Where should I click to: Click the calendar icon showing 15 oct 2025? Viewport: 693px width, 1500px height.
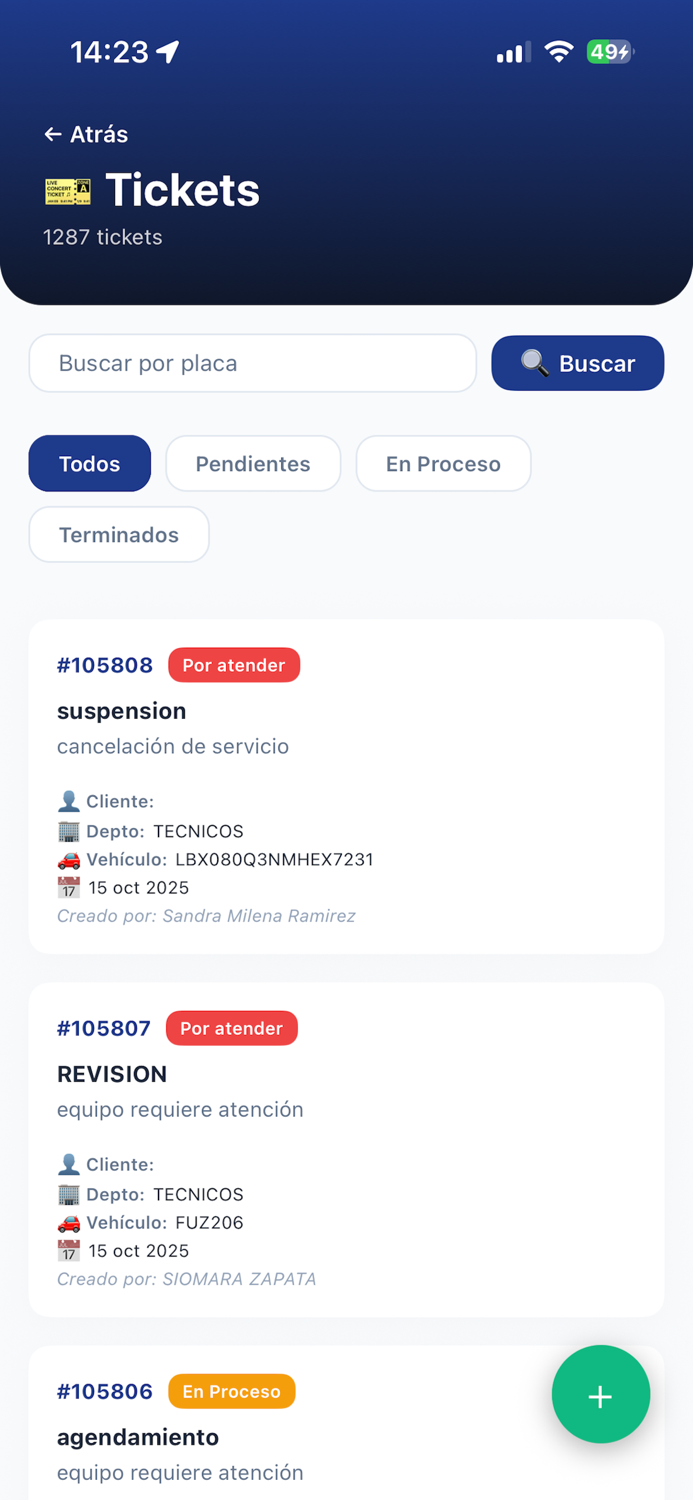point(64,887)
